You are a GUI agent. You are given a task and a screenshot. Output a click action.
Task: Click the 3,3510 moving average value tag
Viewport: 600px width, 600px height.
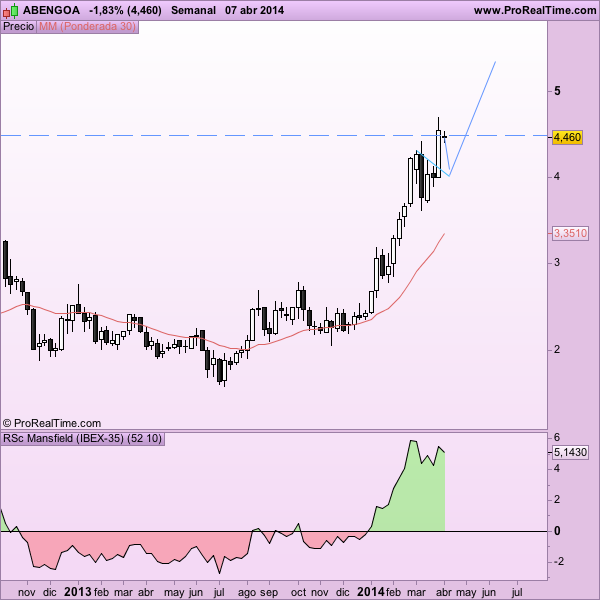pos(570,233)
